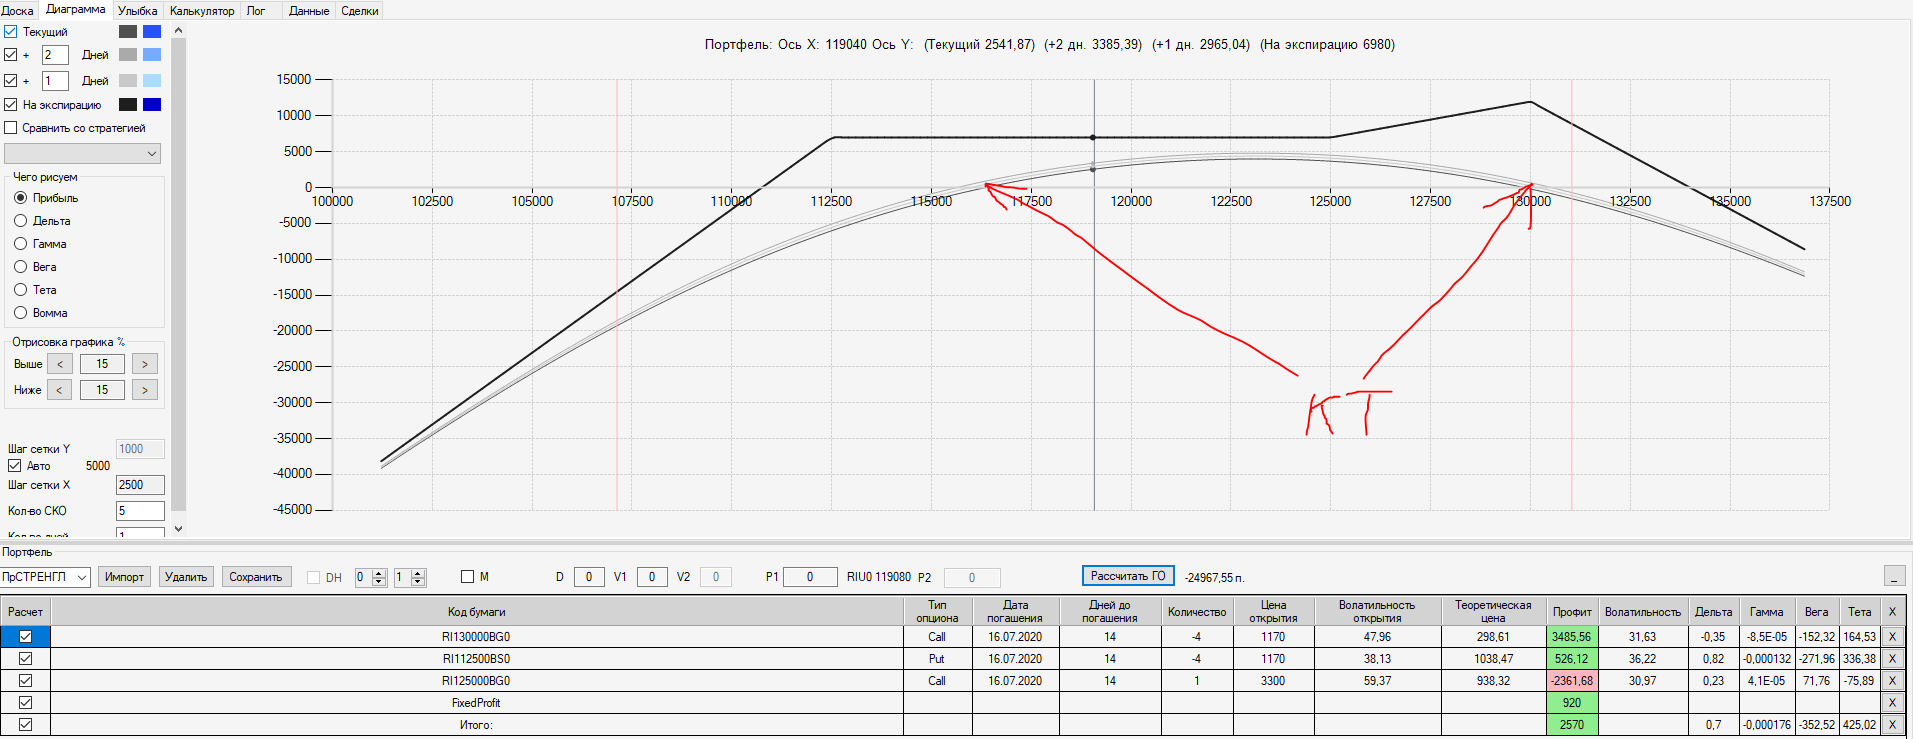Click the Импорт button
This screenshot has height=739, width=1913.
coord(125,577)
